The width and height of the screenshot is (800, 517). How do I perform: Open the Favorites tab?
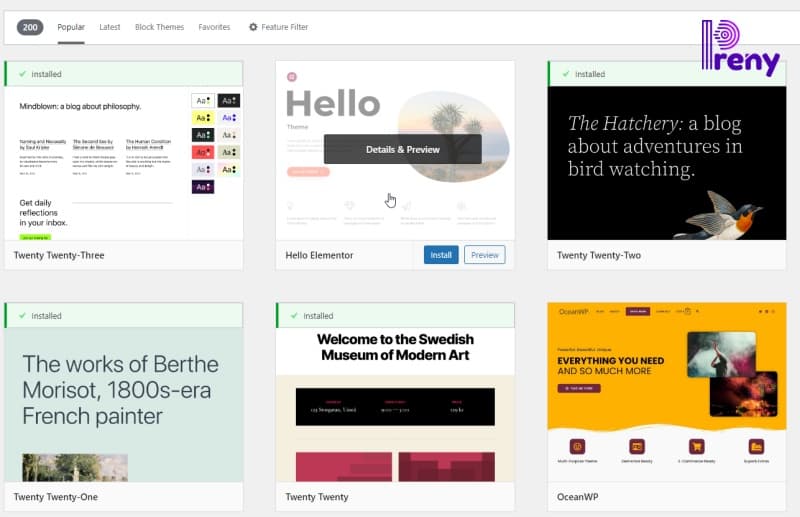pyautogui.click(x=214, y=27)
